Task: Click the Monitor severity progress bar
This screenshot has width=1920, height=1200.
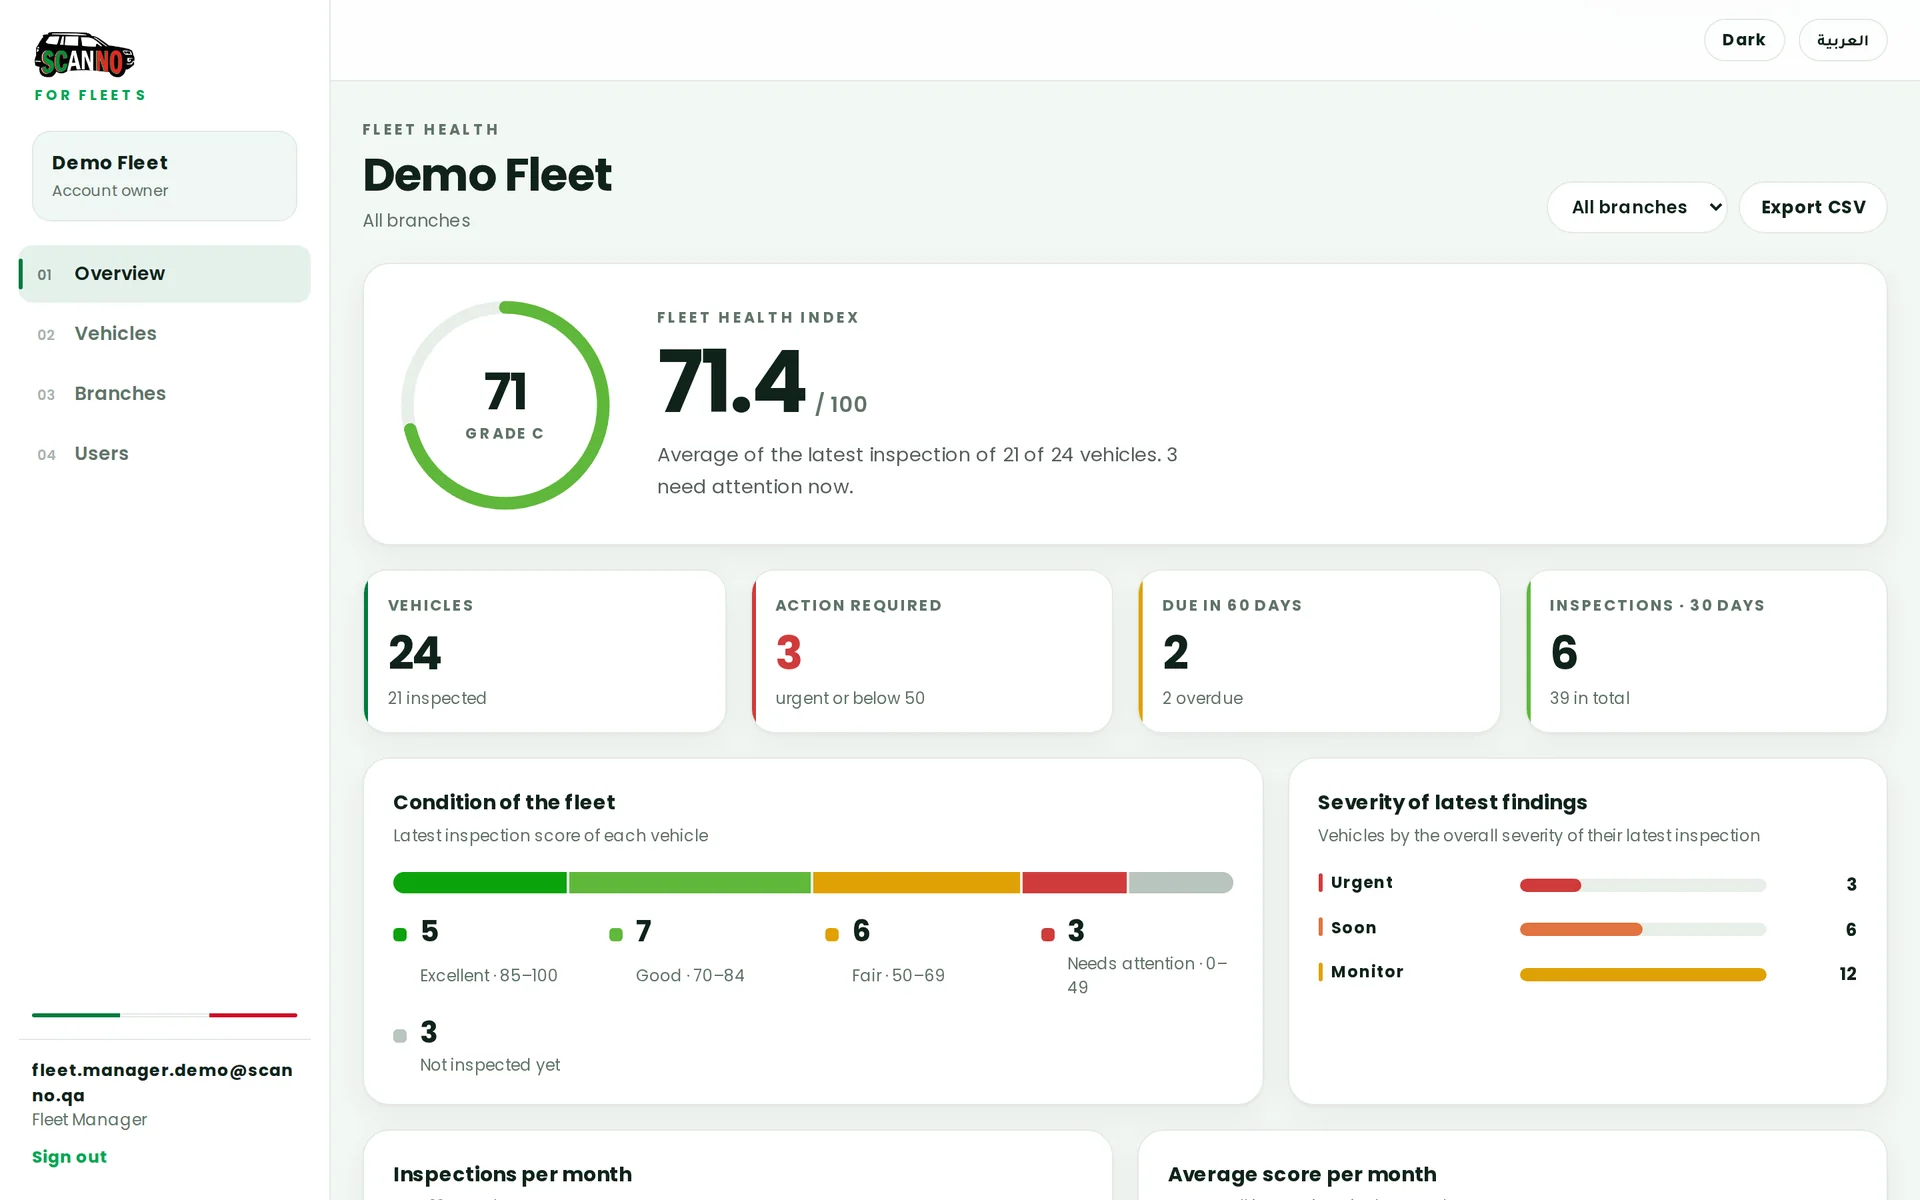Action: coord(1643,975)
